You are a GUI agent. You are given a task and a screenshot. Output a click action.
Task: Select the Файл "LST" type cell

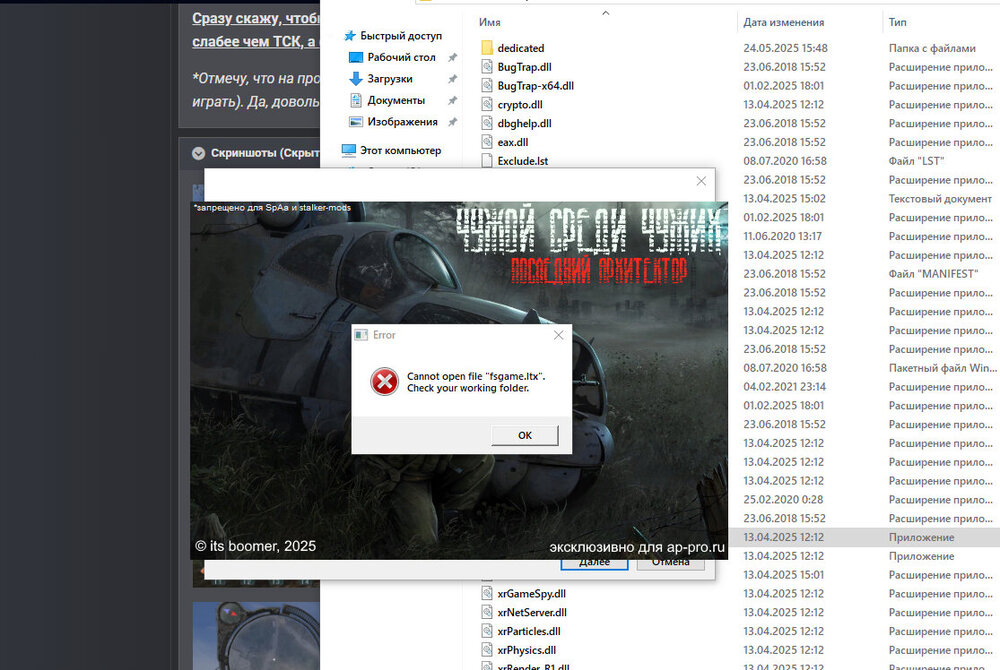tap(916, 161)
